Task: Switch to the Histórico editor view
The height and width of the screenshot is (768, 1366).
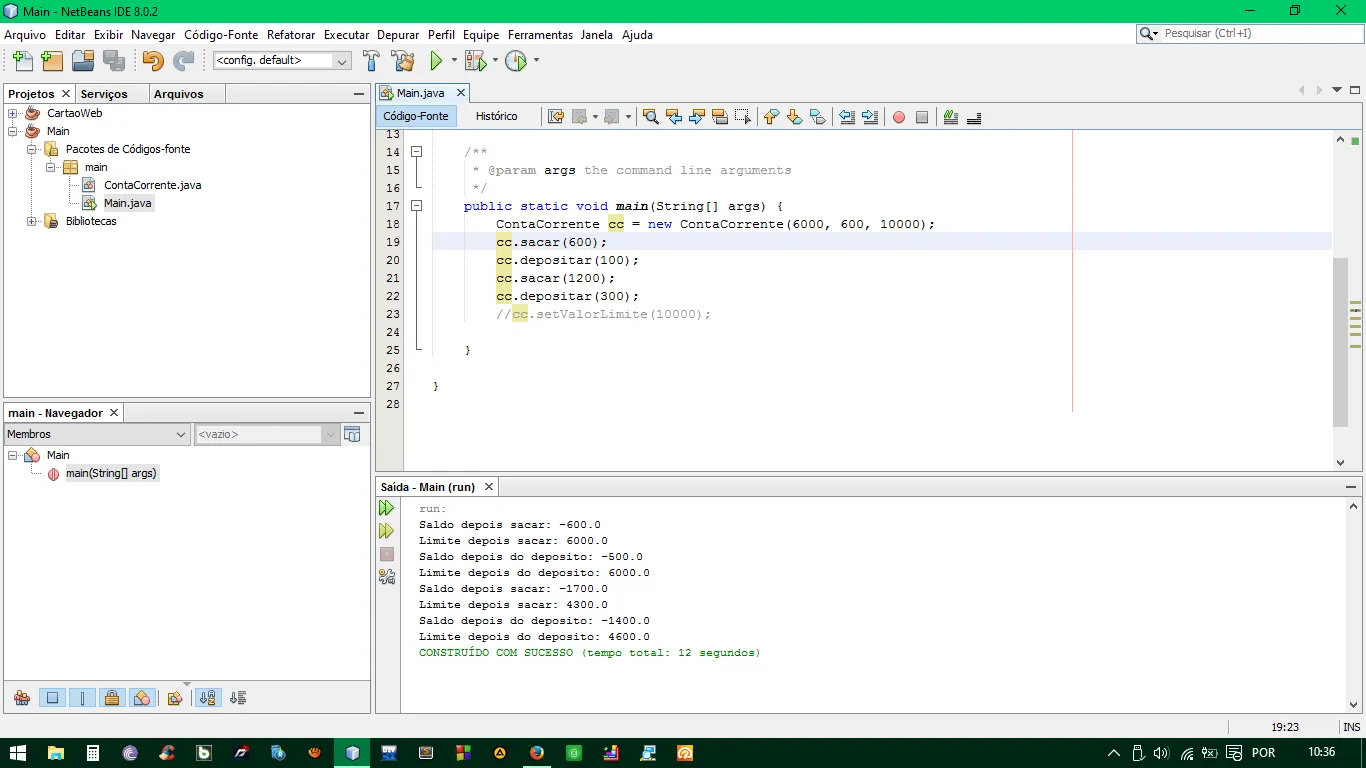Action: (x=496, y=116)
